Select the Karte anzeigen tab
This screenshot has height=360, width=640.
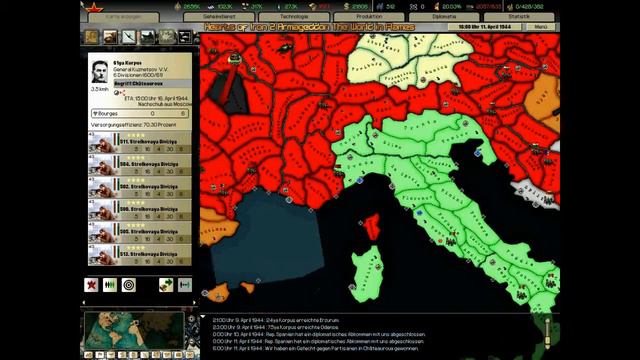pyautogui.click(x=123, y=18)
